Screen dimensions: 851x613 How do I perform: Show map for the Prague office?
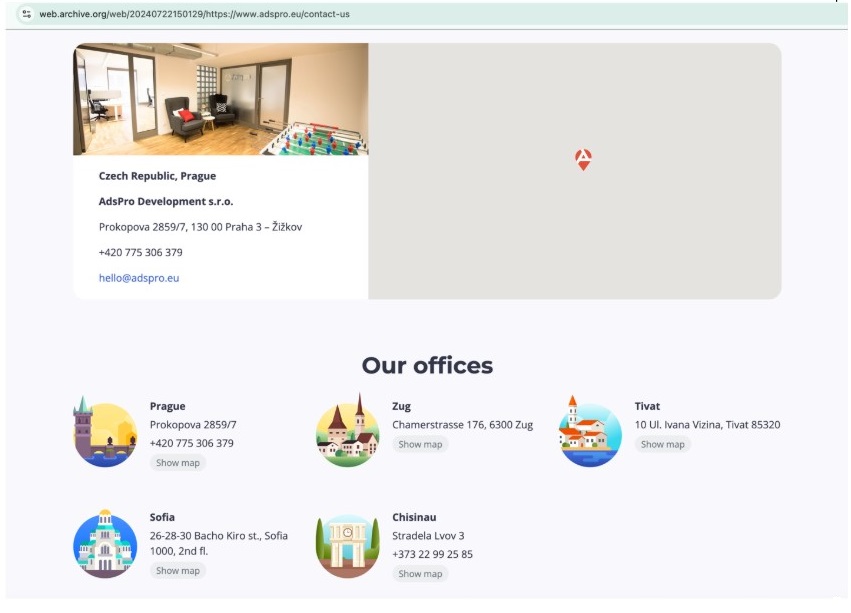click(x=177, y=463)
